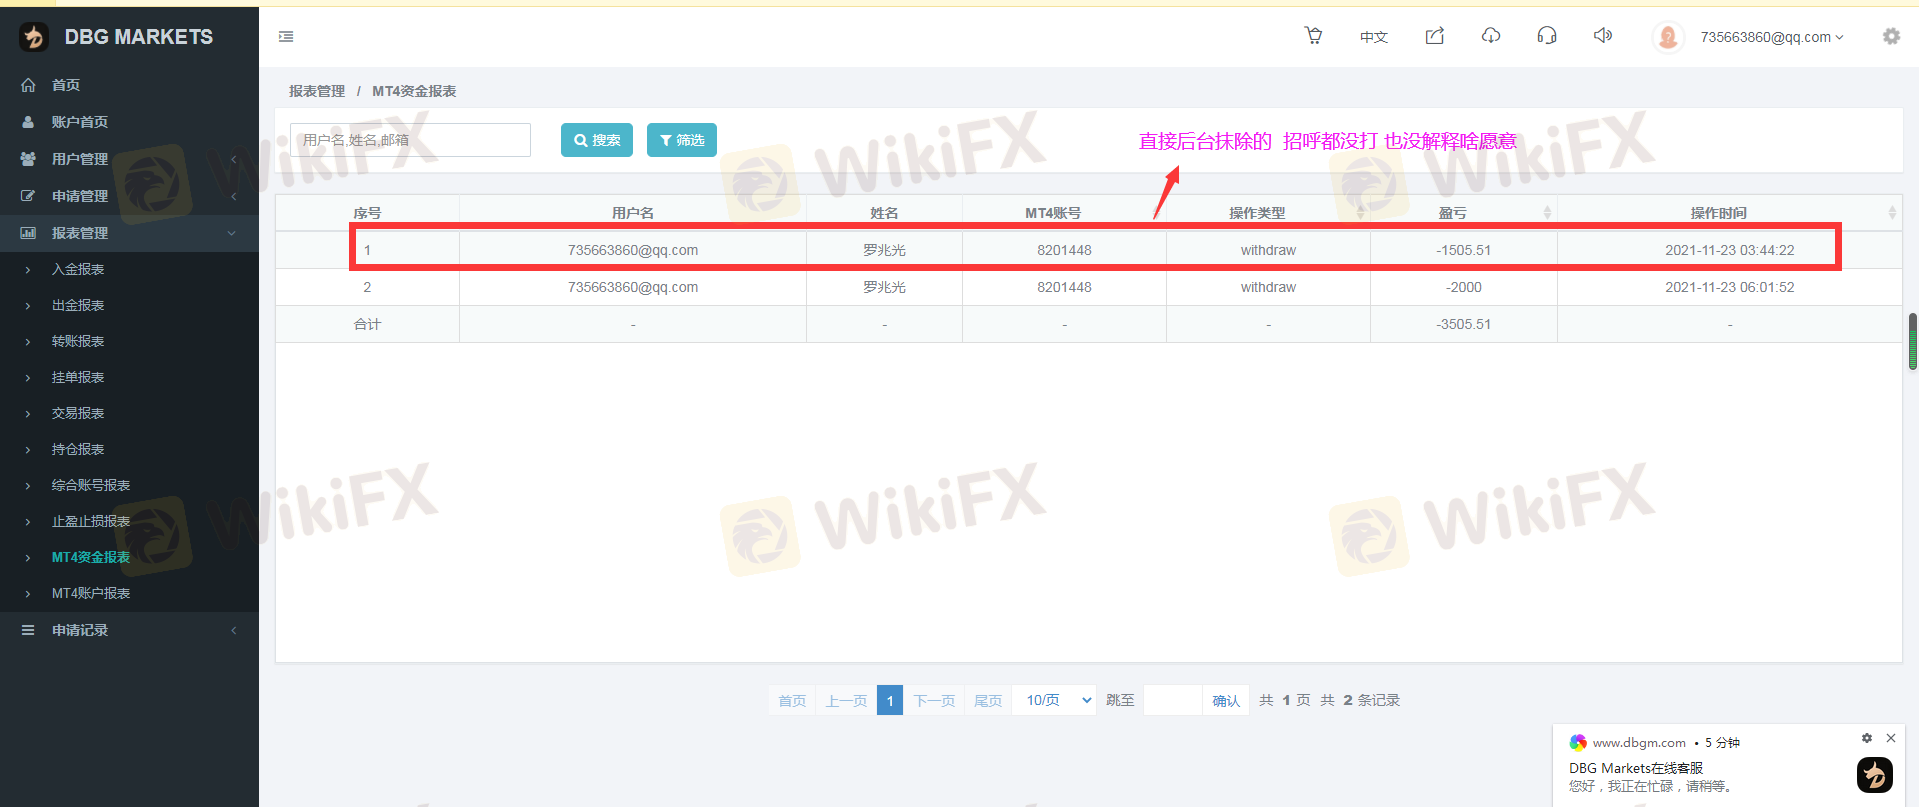Click the speaker announcement icon
Image resolution: width=1919 pixels, height=807 pixels.
(x=1603, y=36)
